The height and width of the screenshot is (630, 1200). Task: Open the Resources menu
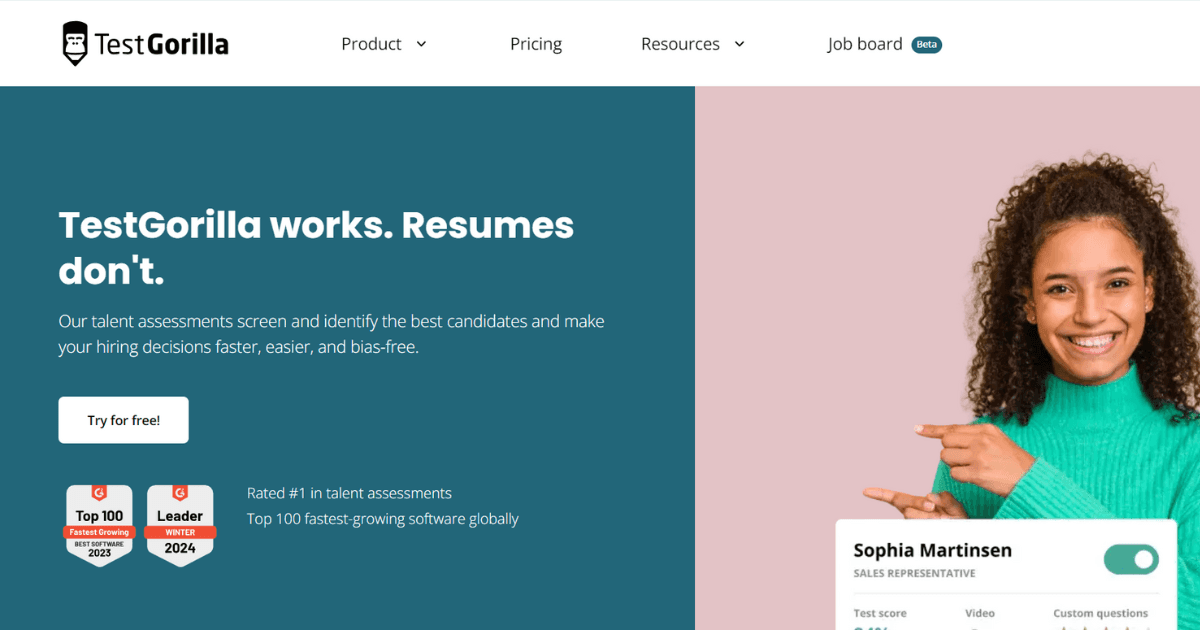680,44
